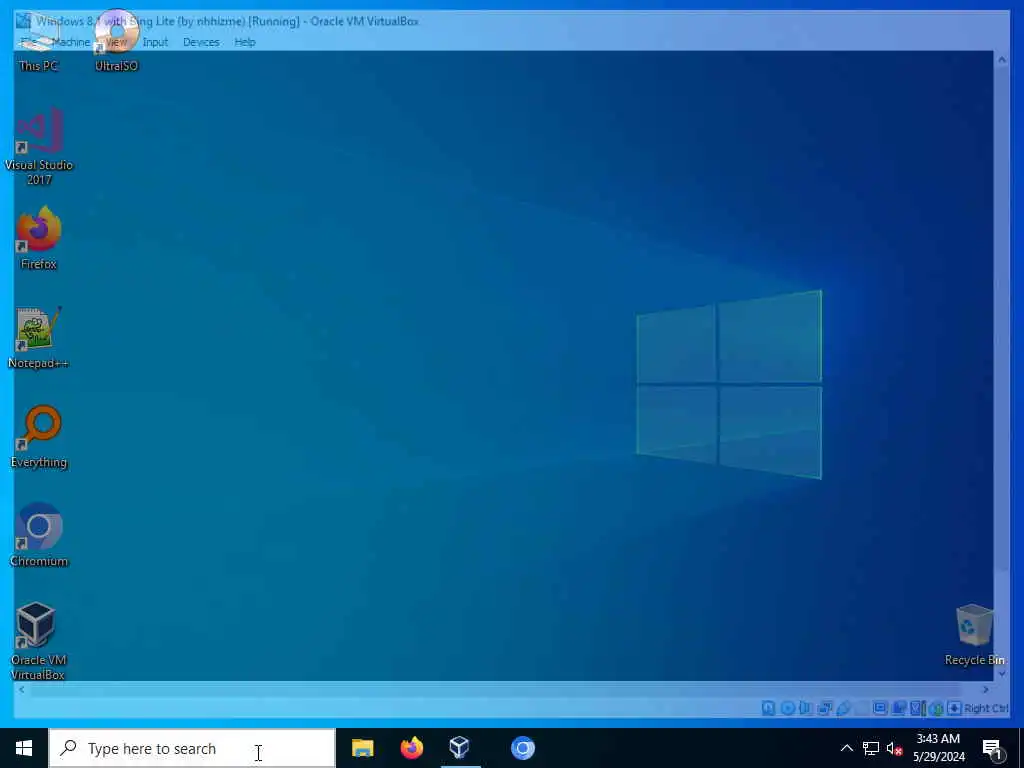Screen dimensions: 1024x768
Task: Select the Visual Studio 2017 shortcut
Action: point(39,147)
